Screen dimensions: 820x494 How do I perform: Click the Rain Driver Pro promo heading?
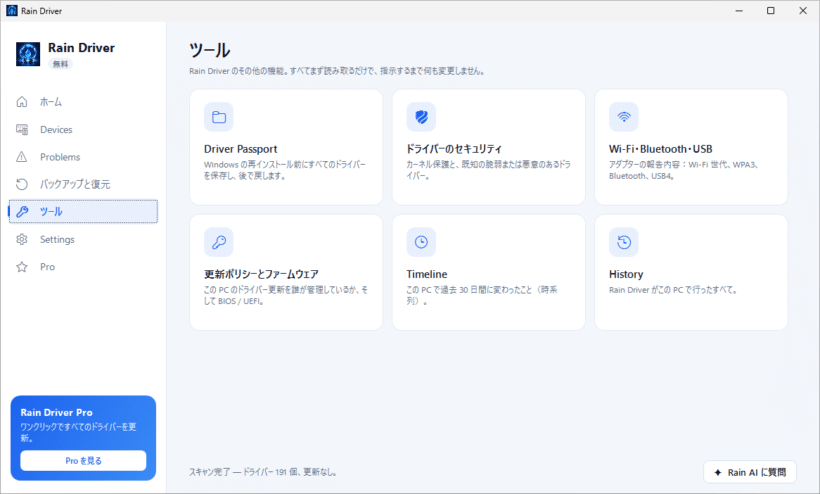pyautogui.click(x=56, y=412)
